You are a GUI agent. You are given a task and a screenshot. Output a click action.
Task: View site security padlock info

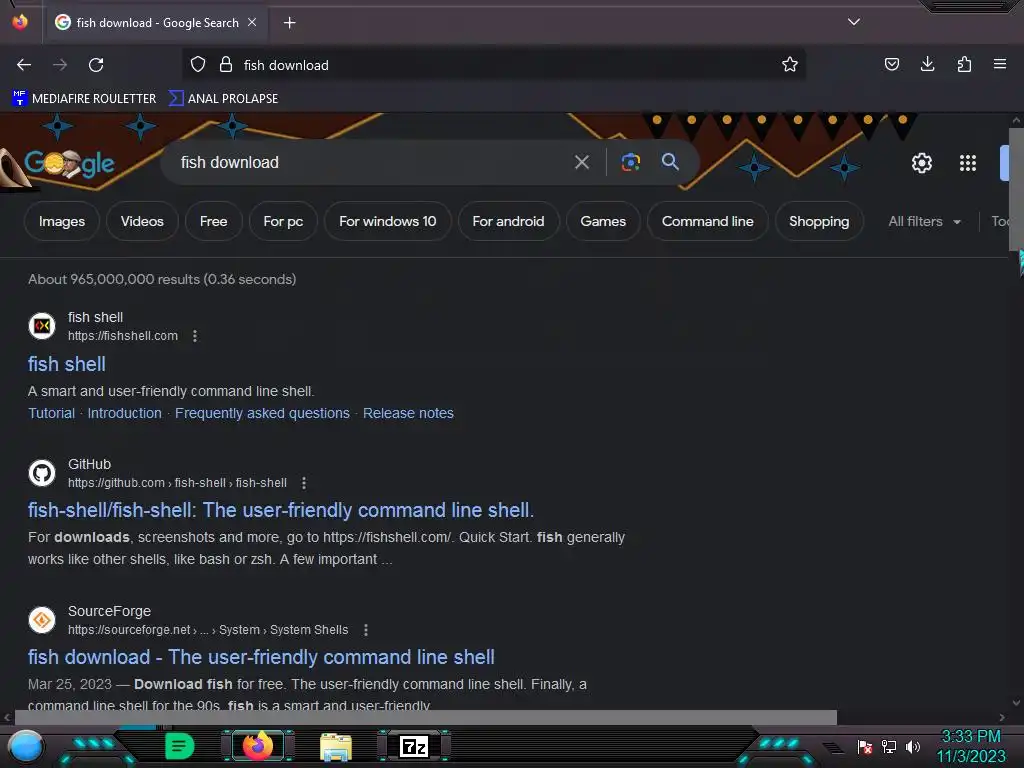[x=226, y=65]
